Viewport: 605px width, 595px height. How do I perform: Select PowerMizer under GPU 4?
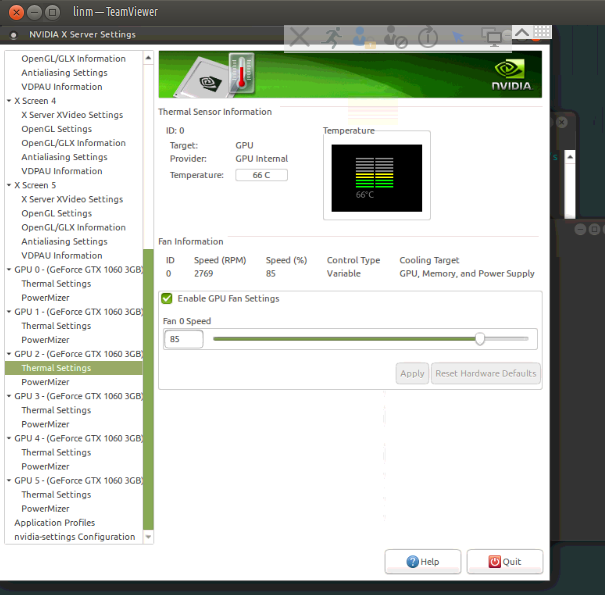point(46,466)
